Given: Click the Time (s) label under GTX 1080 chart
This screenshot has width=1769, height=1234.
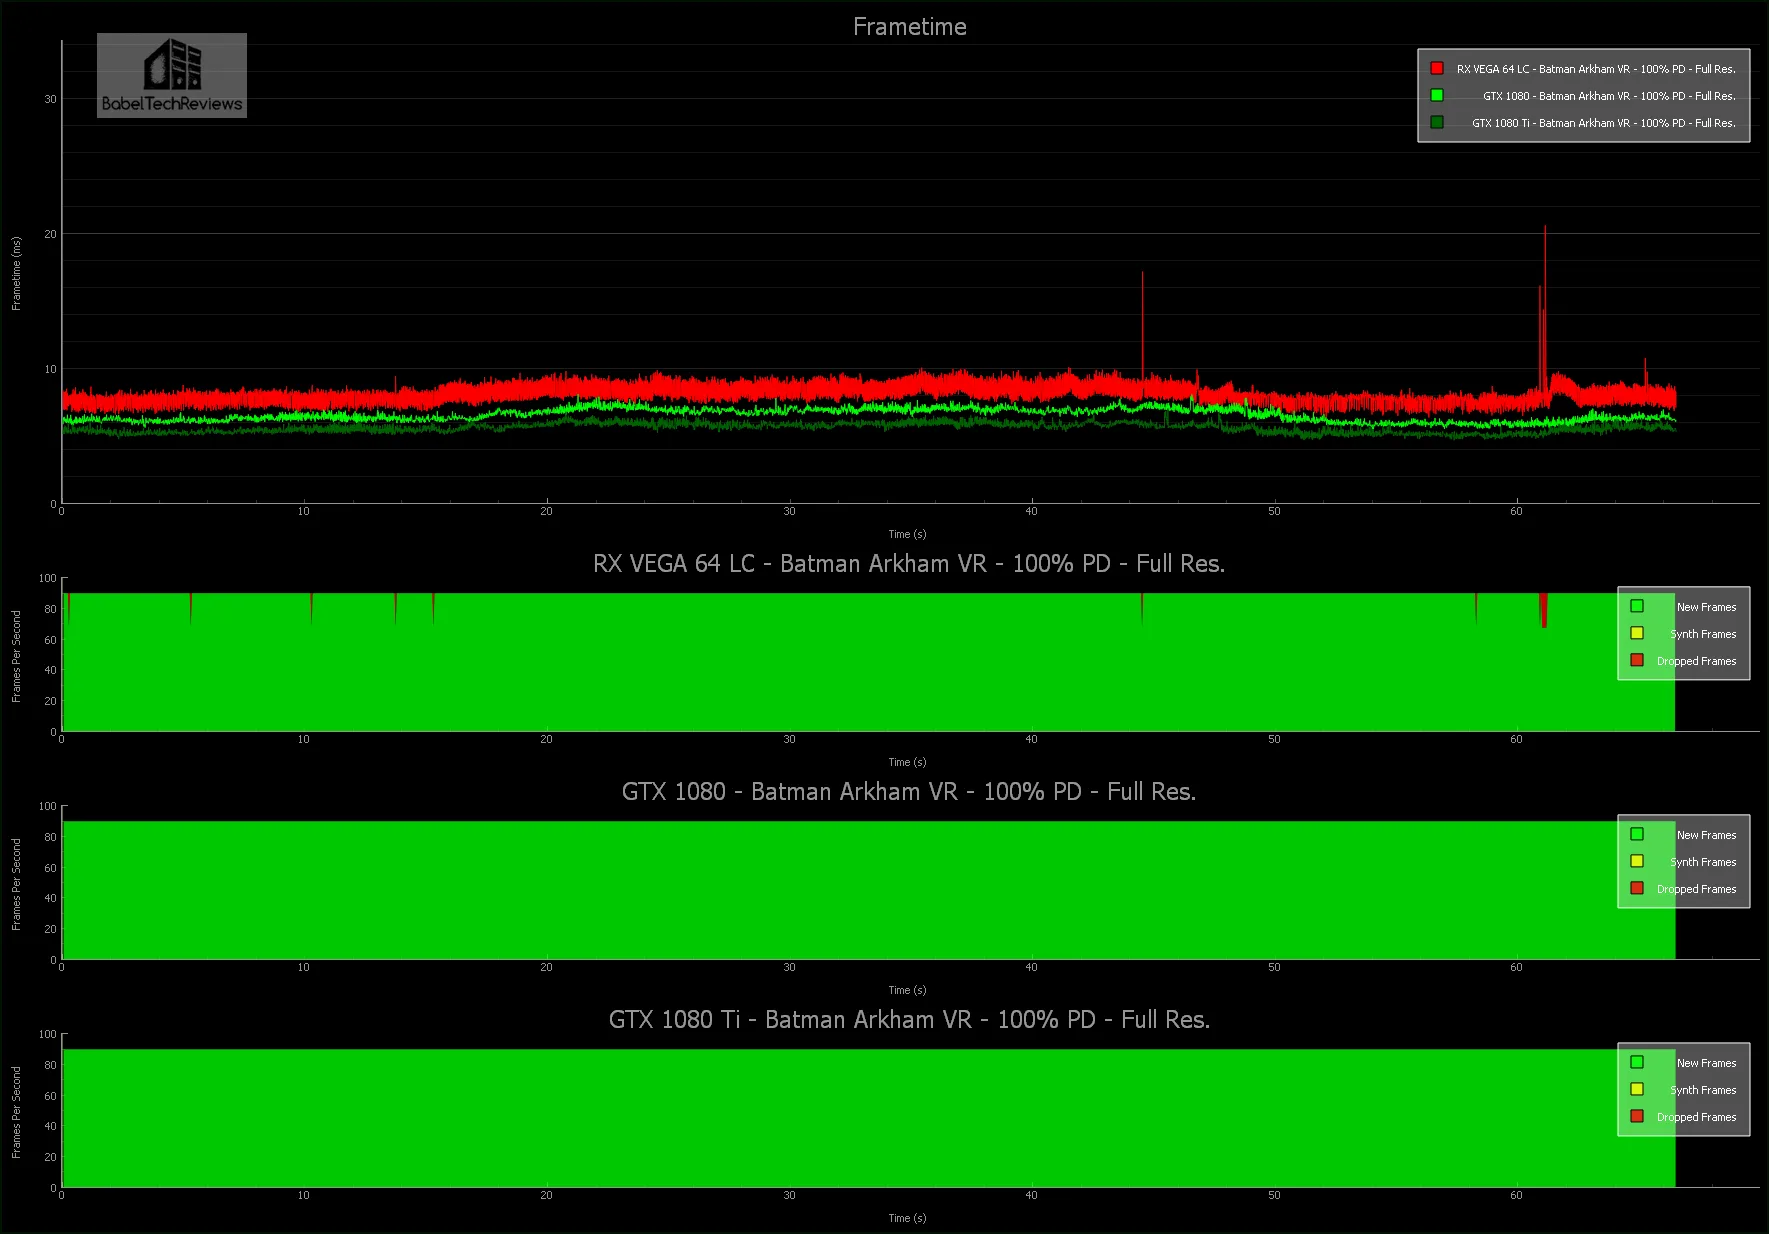Looking at the screenshot, I should pos(907,990).
